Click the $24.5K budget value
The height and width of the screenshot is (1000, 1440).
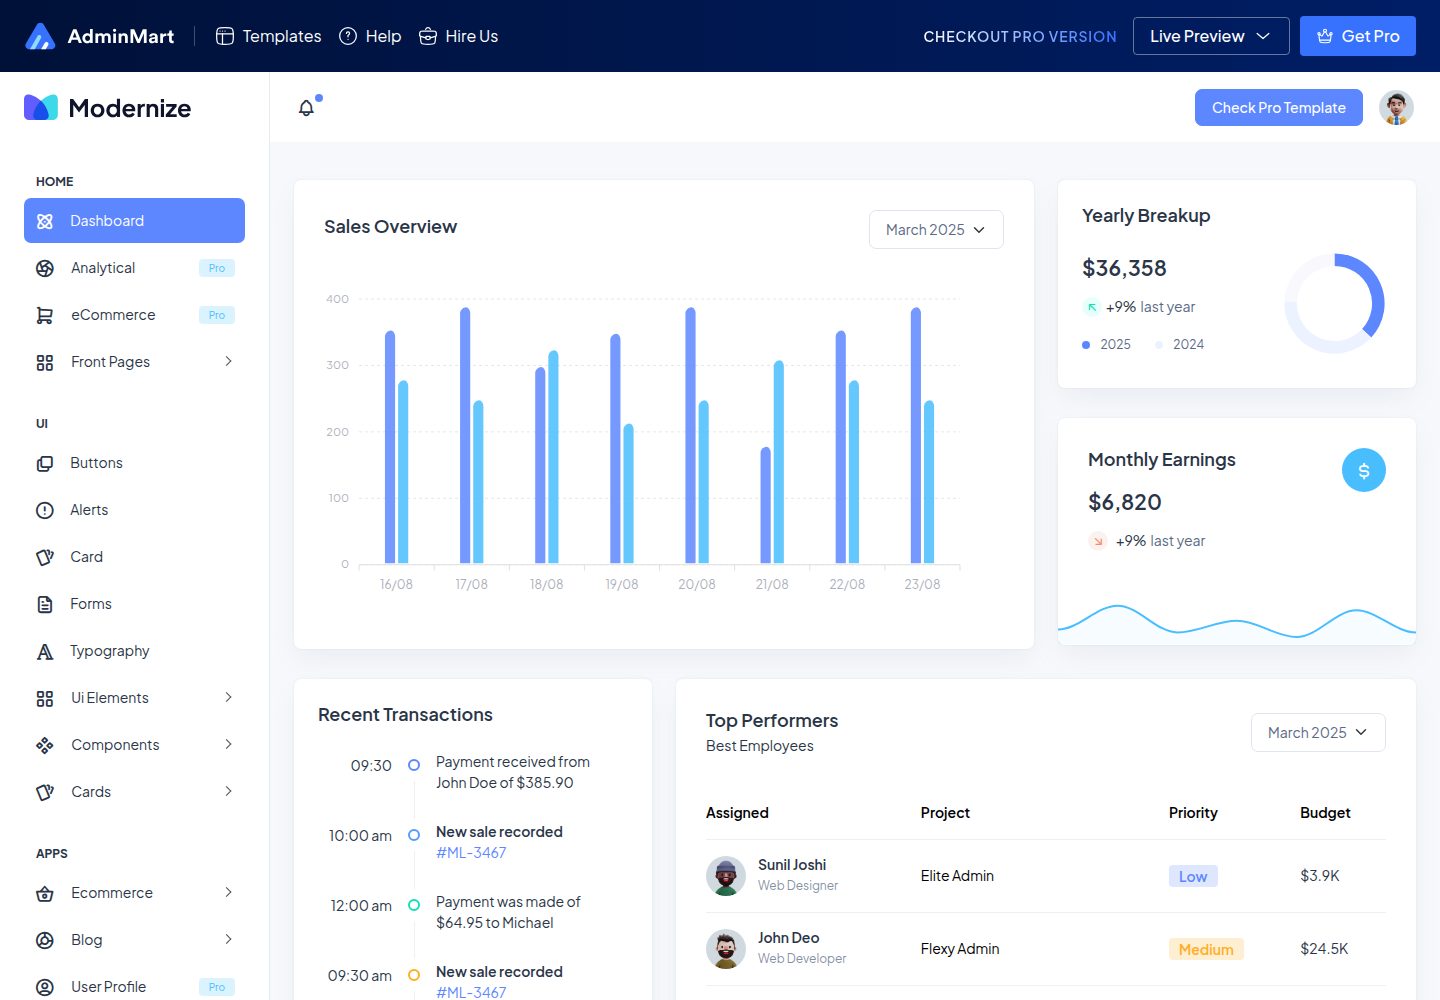coord(1324,949)
